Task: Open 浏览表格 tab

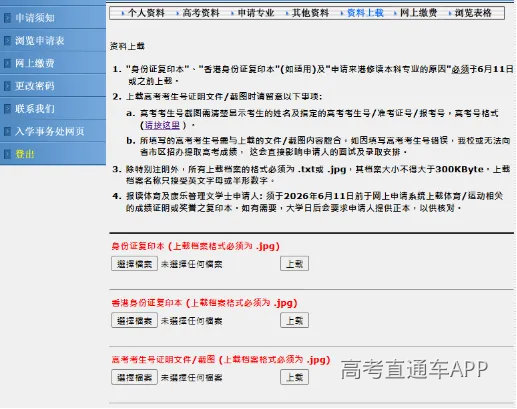Action: tap(473, 13)
